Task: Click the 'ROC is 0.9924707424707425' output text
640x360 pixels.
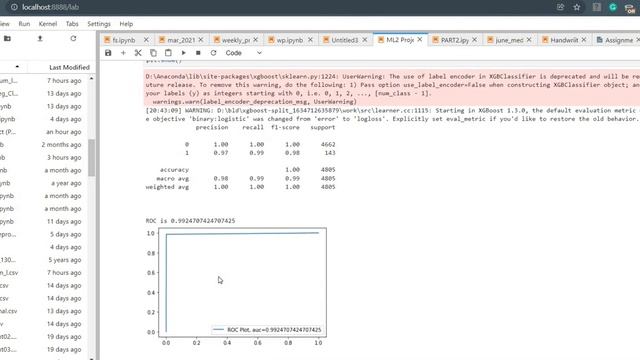Action: coord(190,221)
